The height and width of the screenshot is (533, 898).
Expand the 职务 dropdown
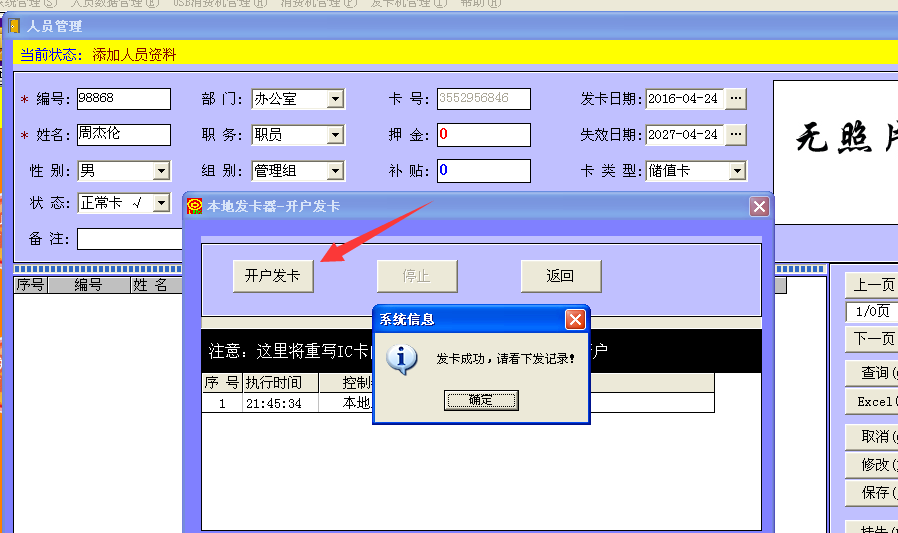pos(335,135)
